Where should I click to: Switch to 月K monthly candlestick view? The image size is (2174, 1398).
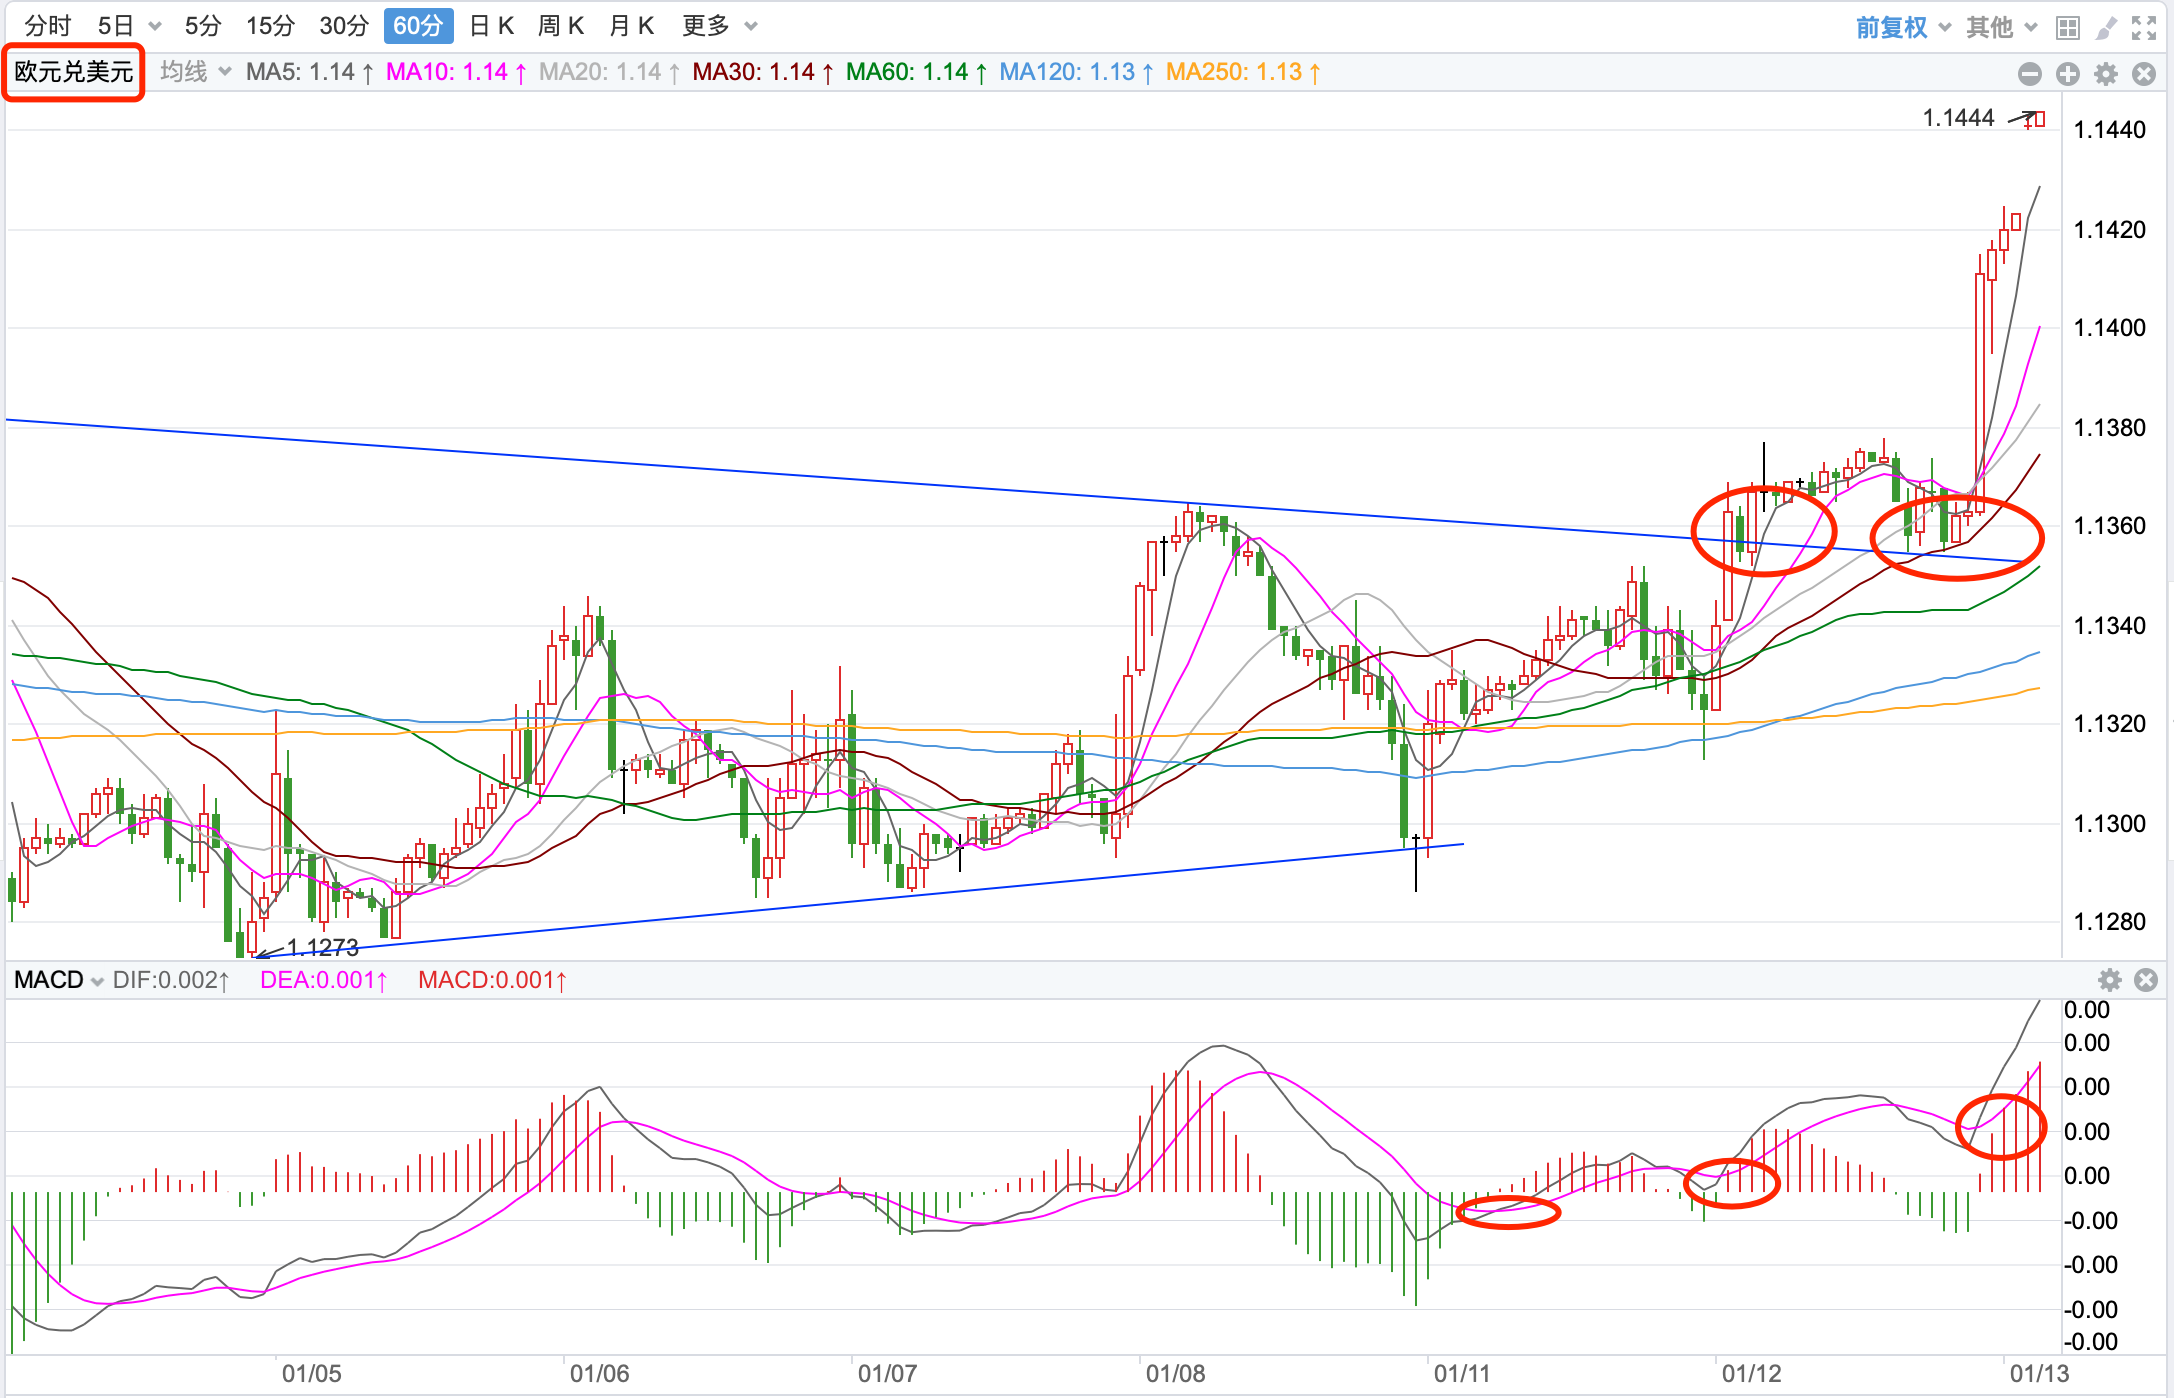632,26
